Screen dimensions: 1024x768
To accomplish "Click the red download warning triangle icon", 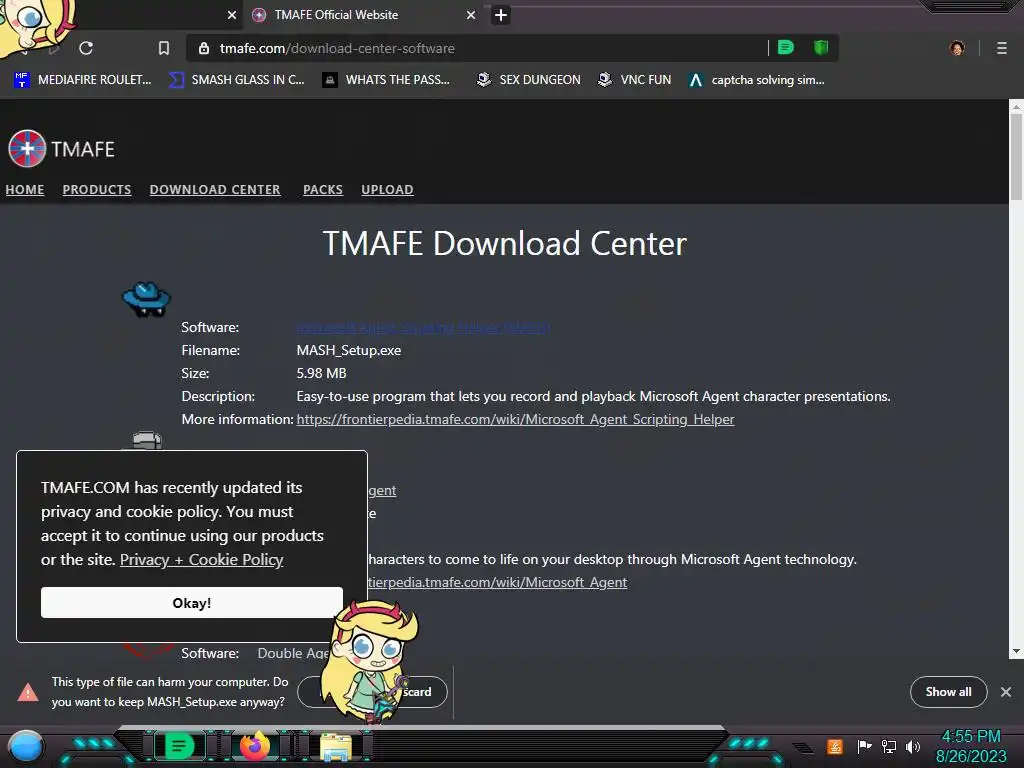I will click(x=27, y=692).
